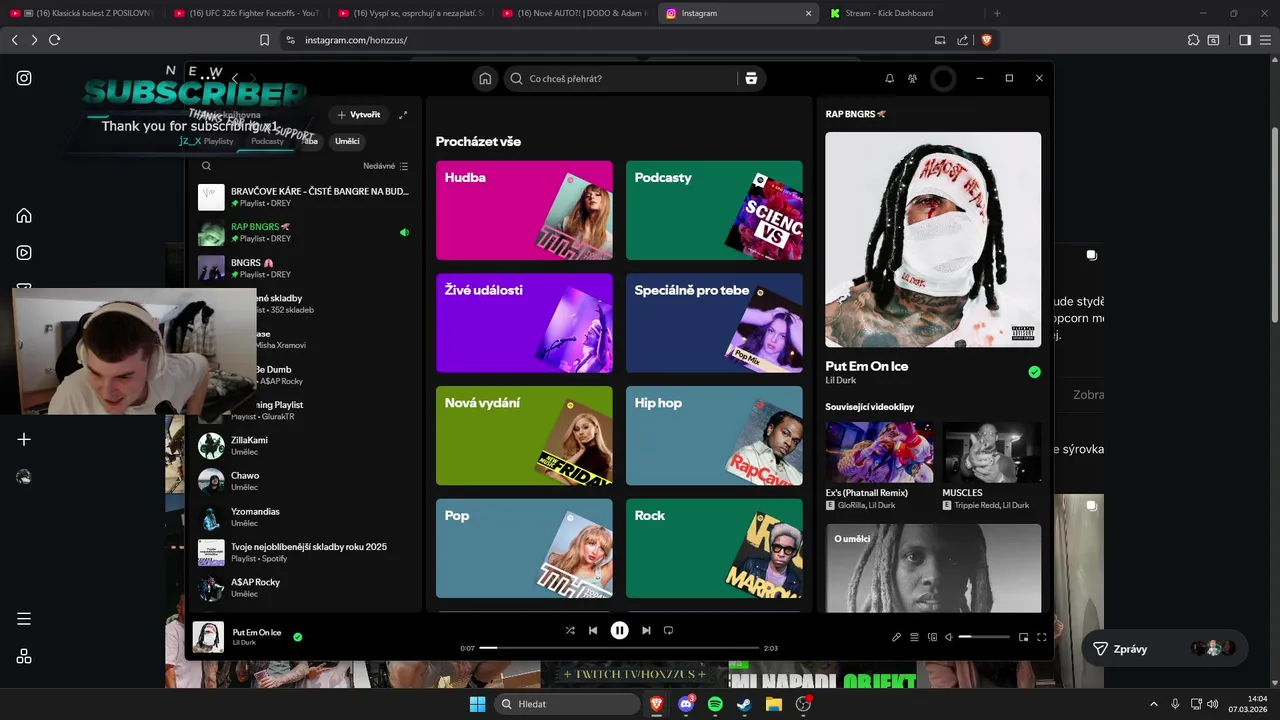Click the Vytvořit create button
Viewport: 1280px width, 720px height.
tap(357, 115)
